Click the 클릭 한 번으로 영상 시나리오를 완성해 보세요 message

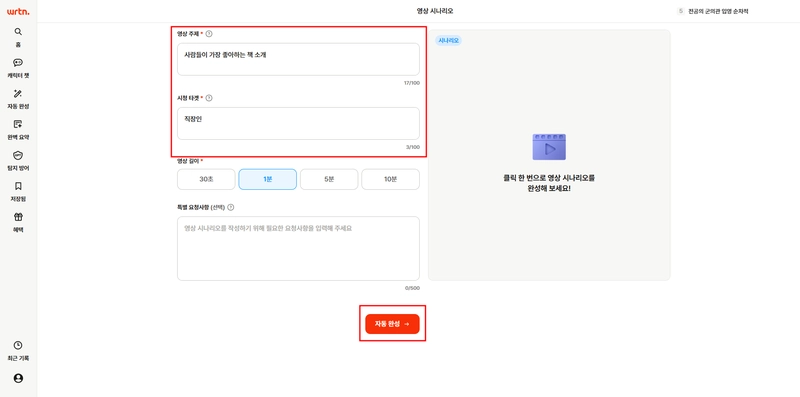(x=549, y=183)
